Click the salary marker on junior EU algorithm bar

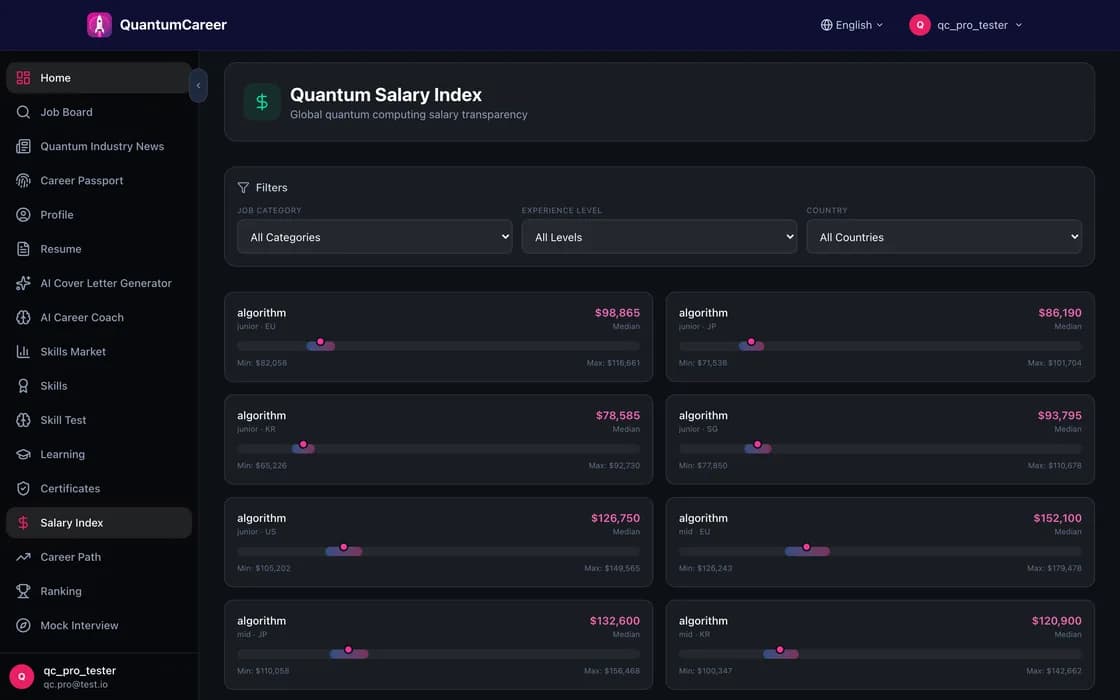pyautogui.click(x=321, y=342)
